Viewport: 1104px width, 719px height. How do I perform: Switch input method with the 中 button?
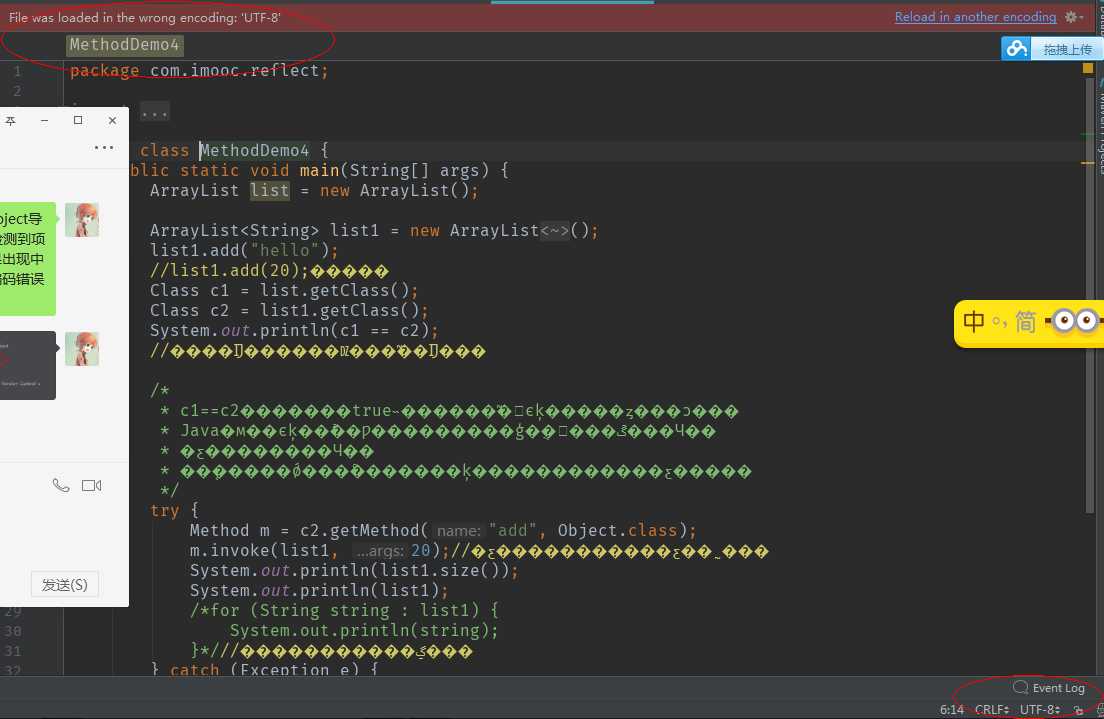(x=974, y=322)
